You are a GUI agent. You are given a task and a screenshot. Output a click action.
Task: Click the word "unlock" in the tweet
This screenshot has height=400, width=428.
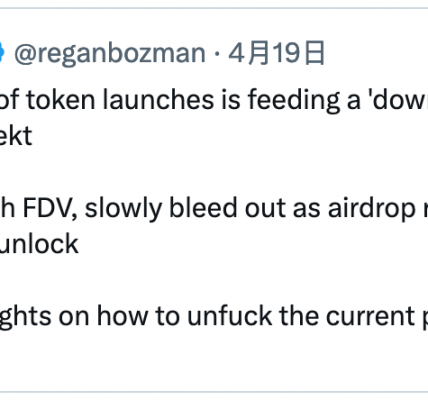point(39,244)
